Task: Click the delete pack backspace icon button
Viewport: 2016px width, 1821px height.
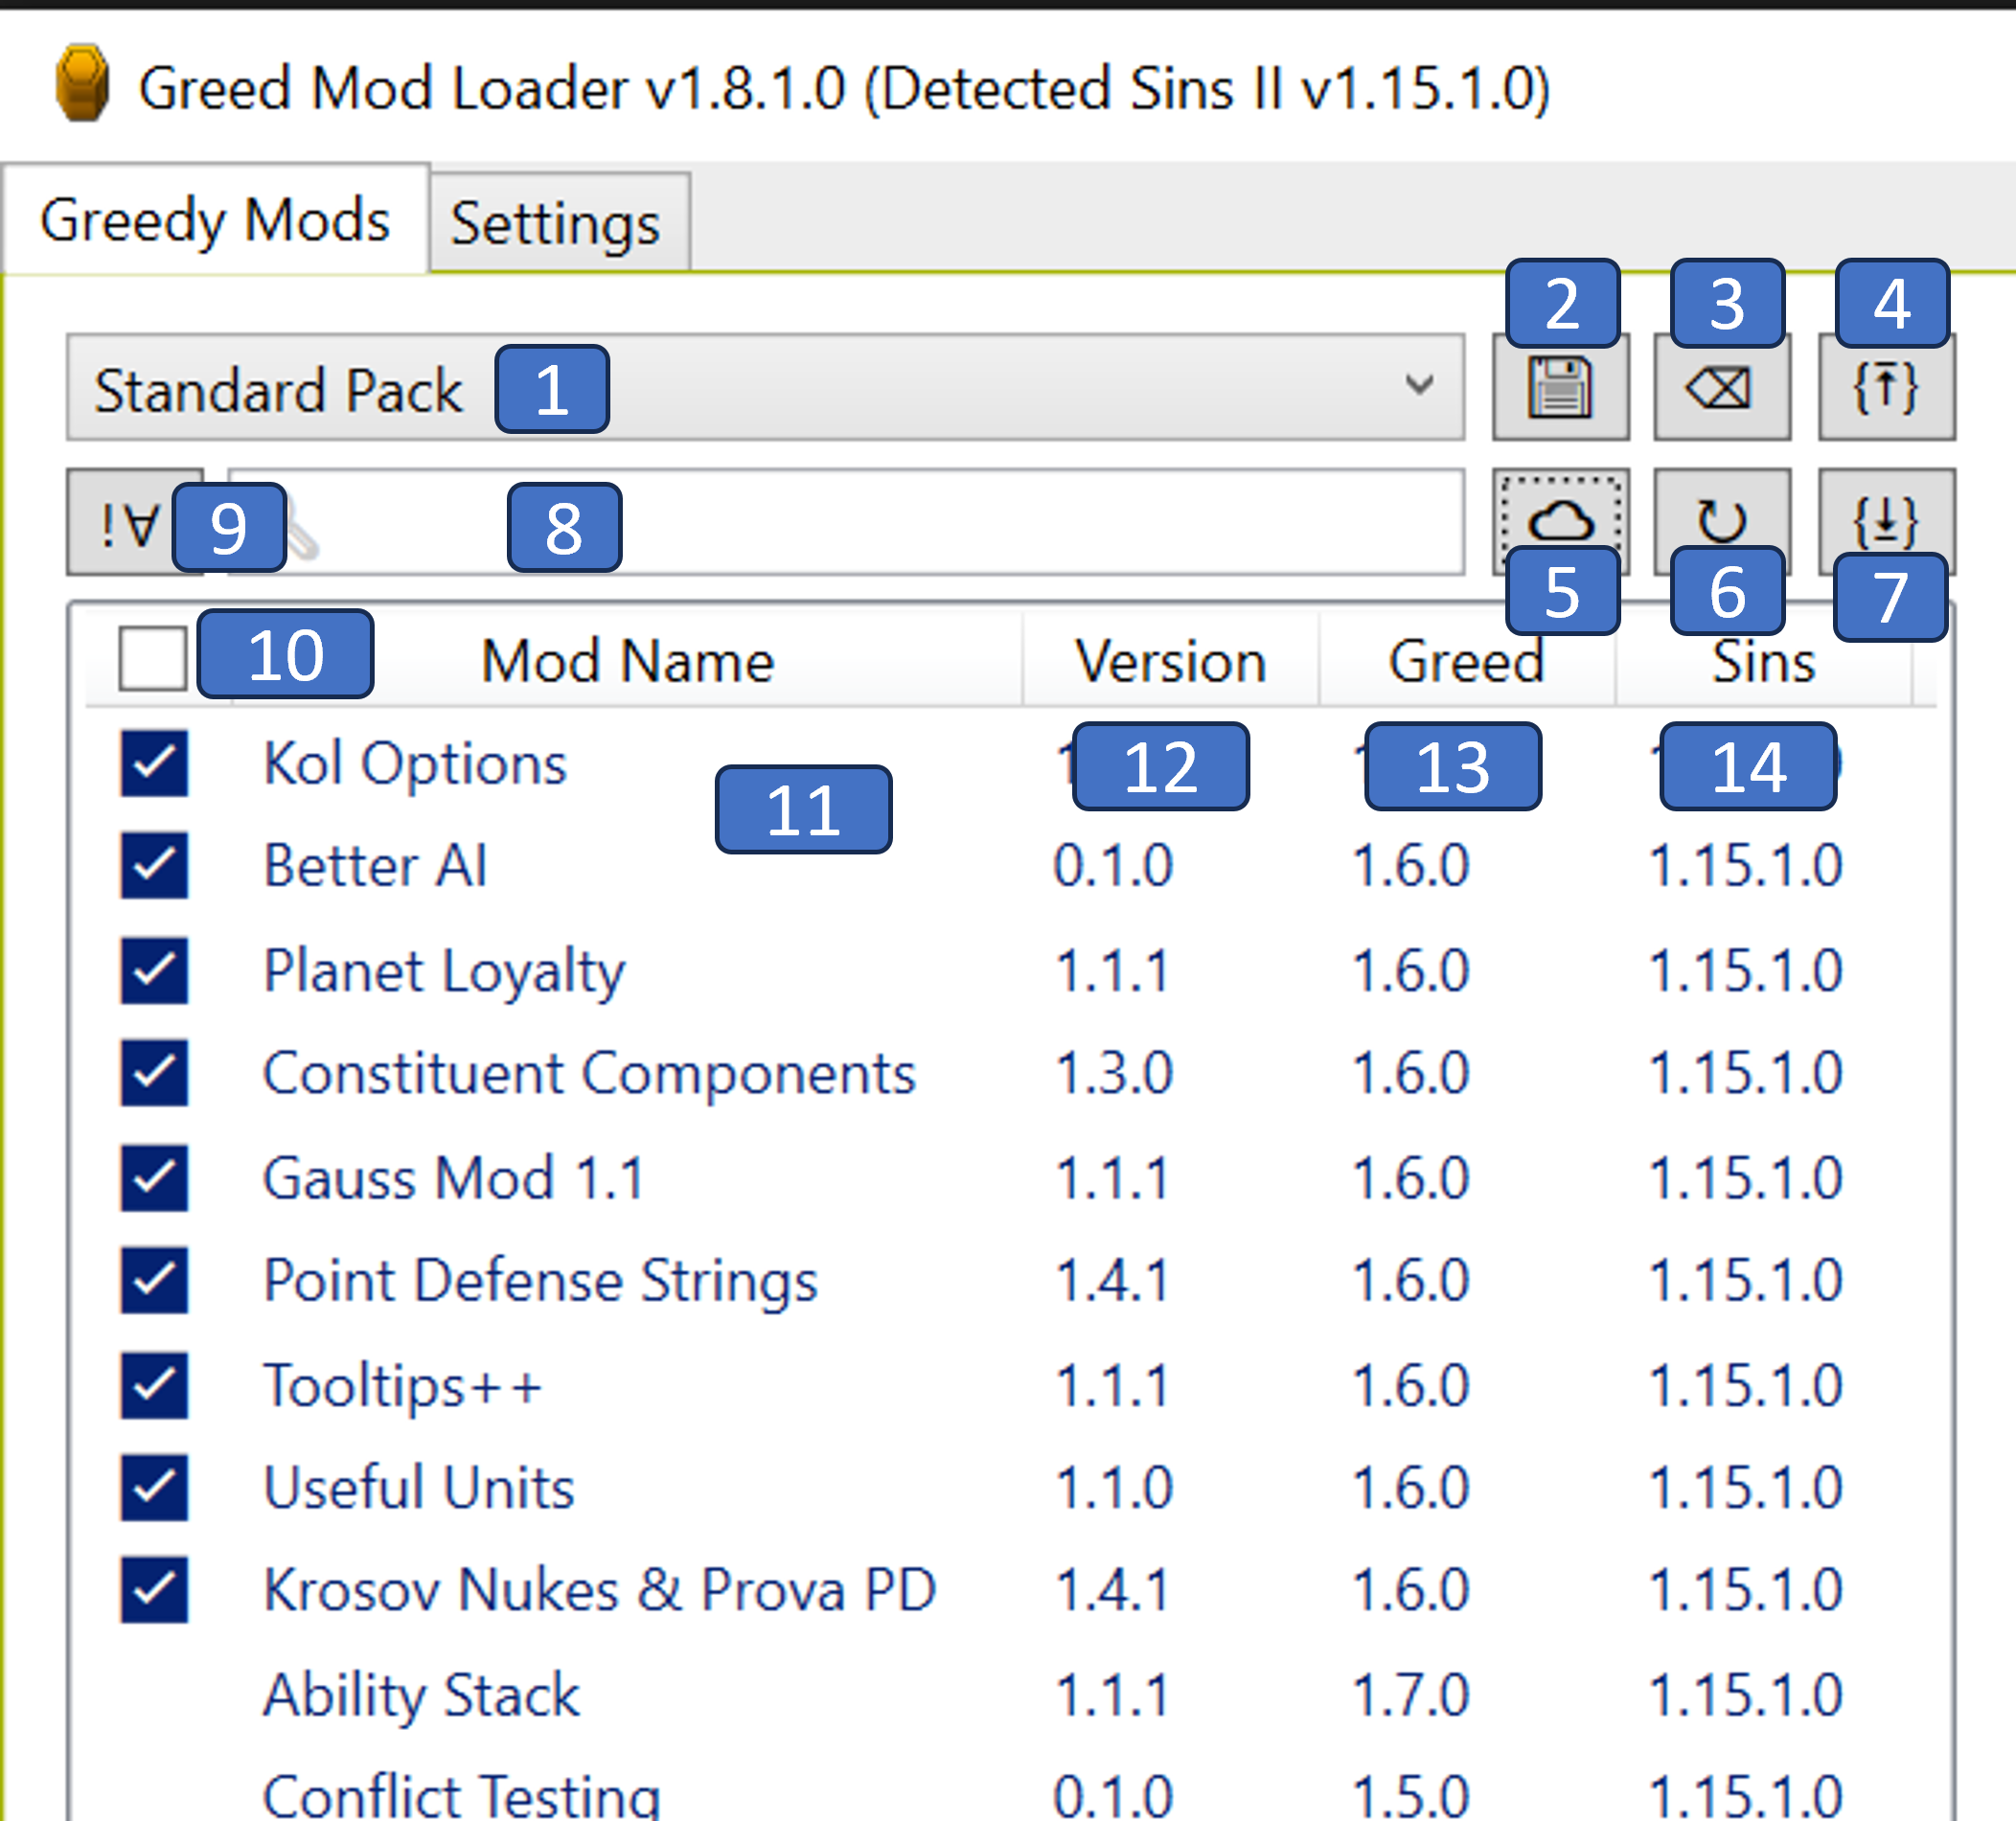Action: pyautogui.click(x=1721, y=388)
